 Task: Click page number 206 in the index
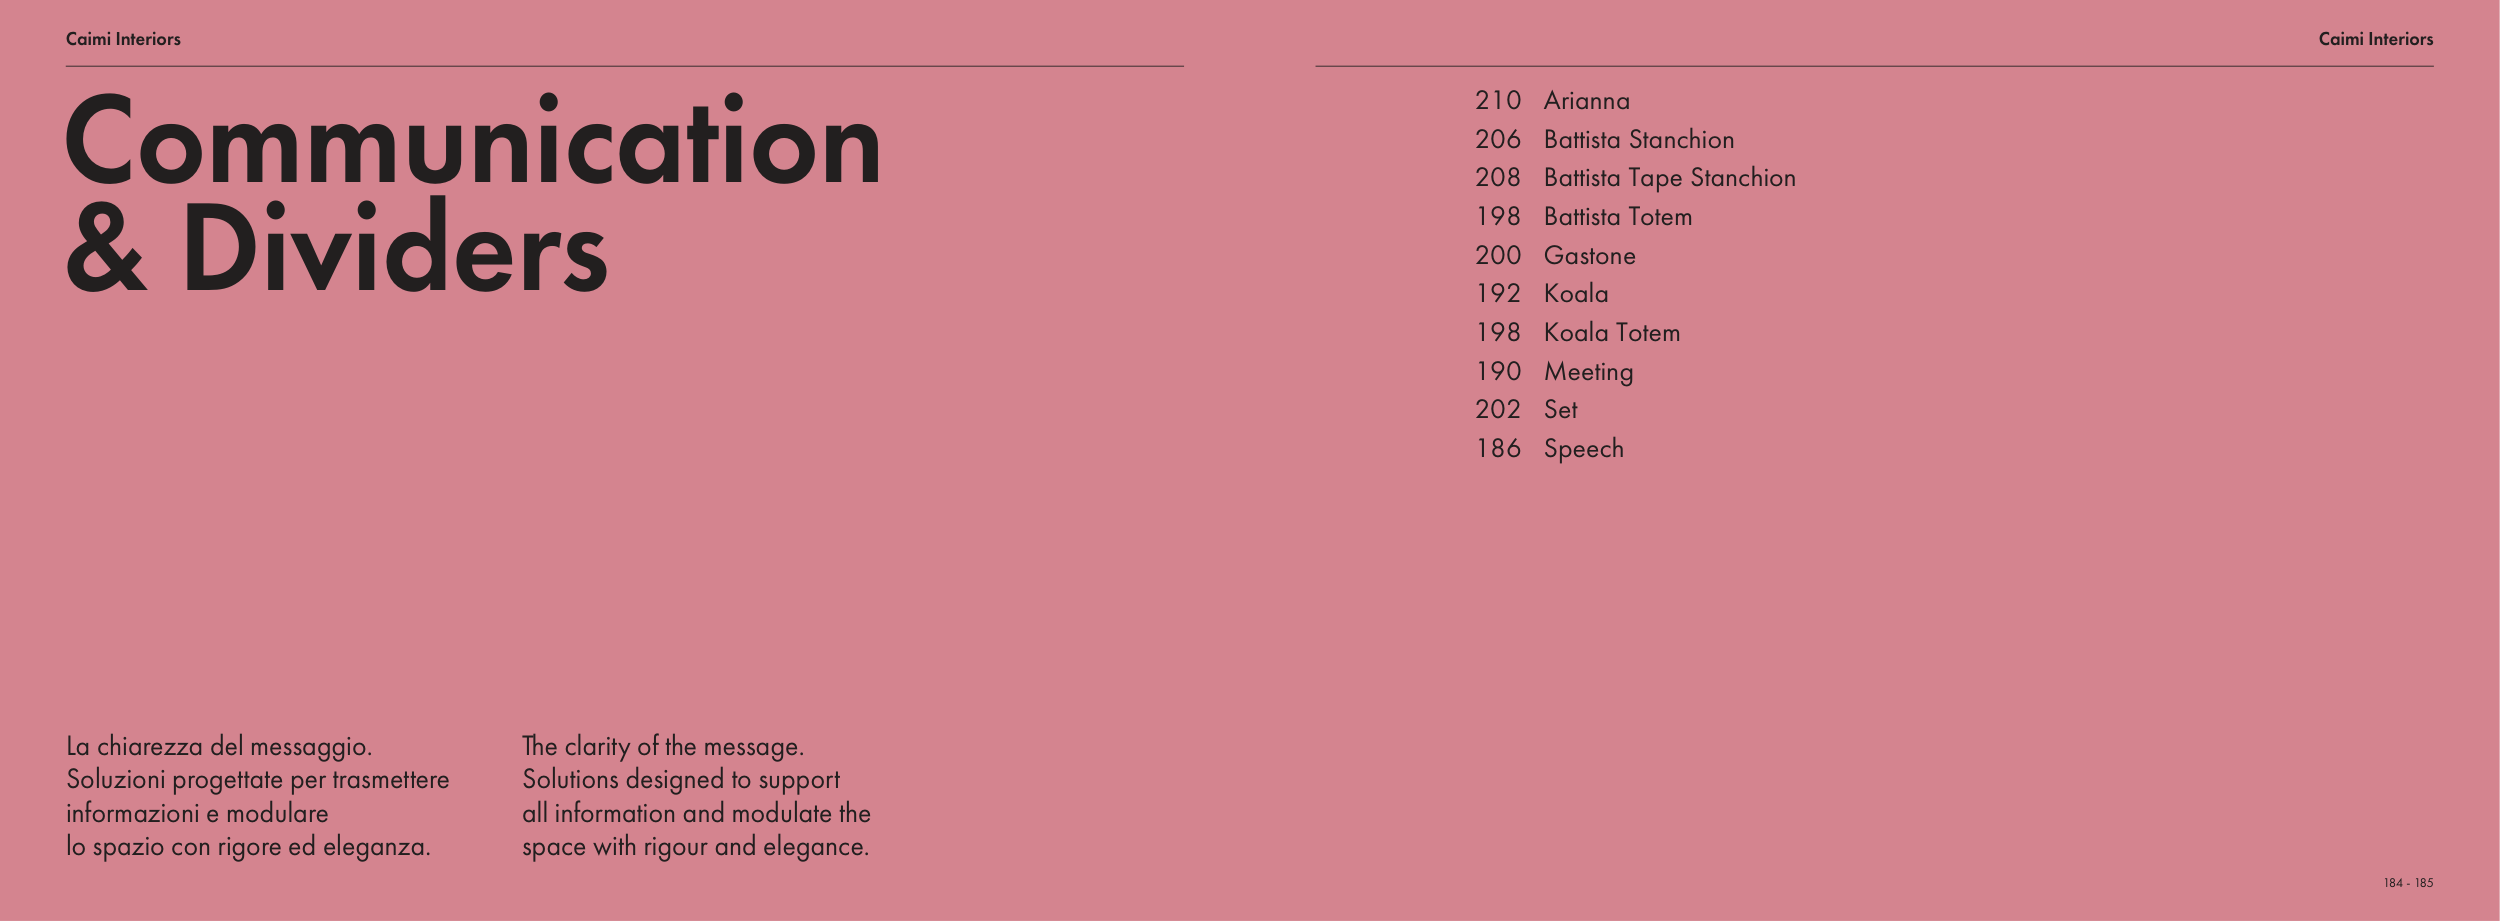[x=1497, y=140]
